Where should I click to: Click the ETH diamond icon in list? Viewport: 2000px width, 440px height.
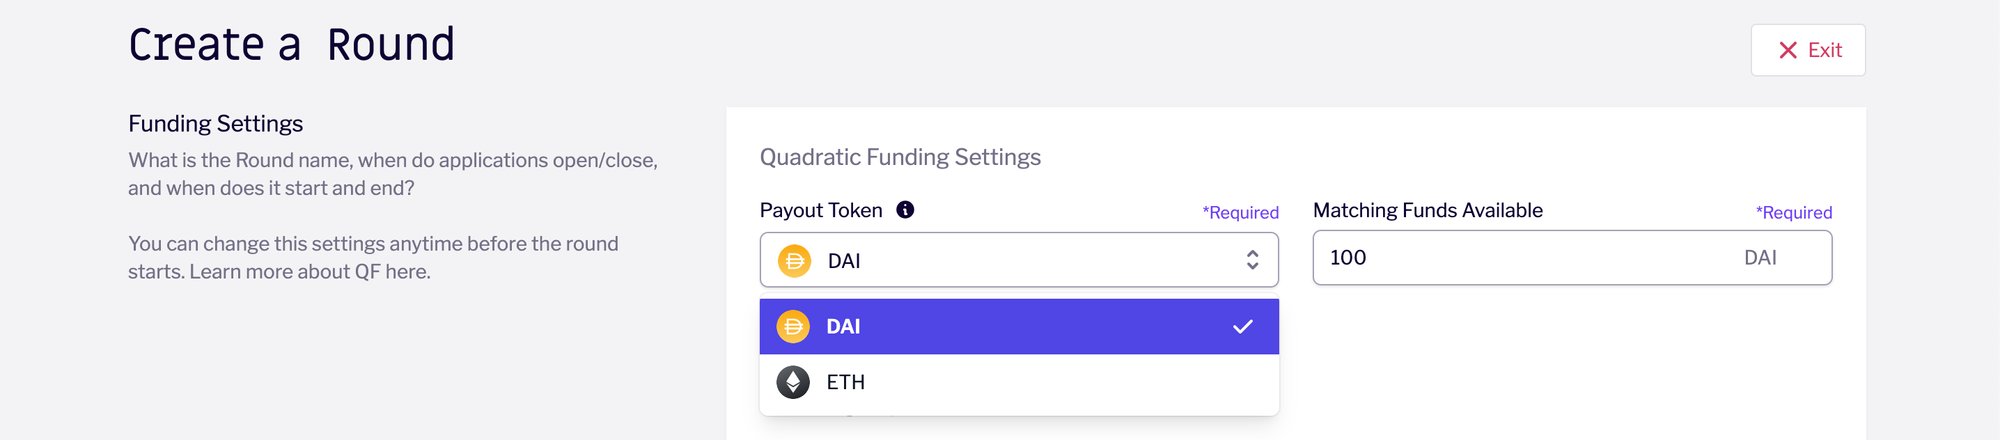point(793,382)
